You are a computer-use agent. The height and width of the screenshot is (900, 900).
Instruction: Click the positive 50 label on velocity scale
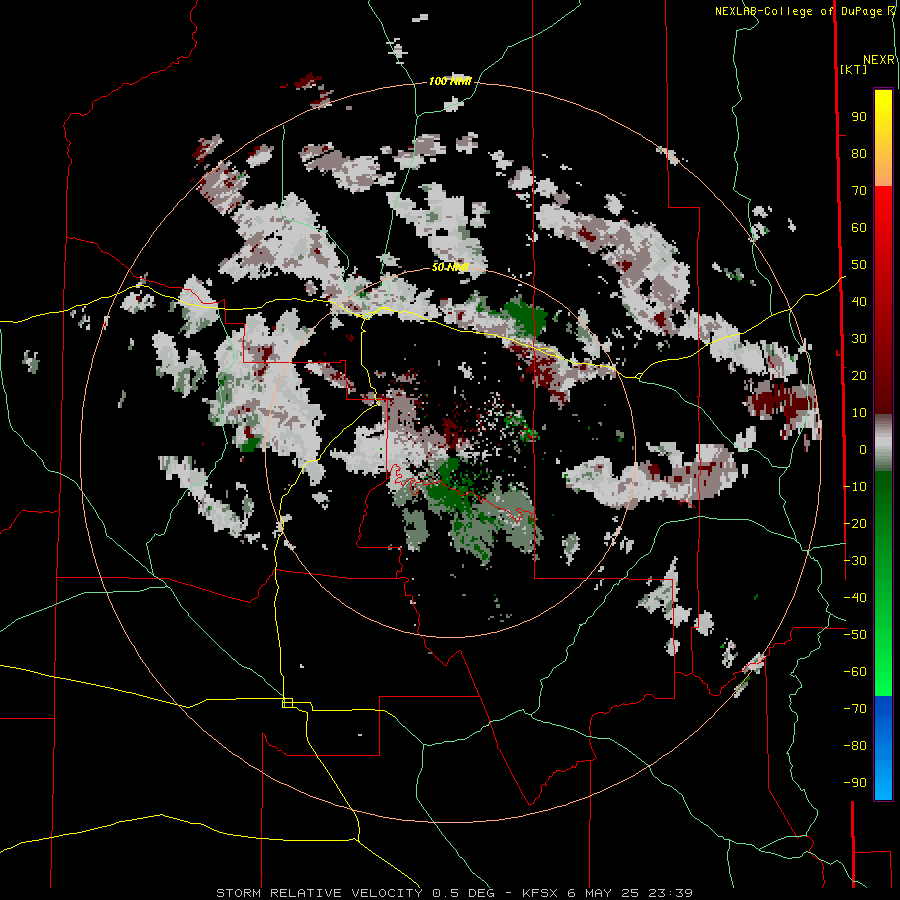859,265
